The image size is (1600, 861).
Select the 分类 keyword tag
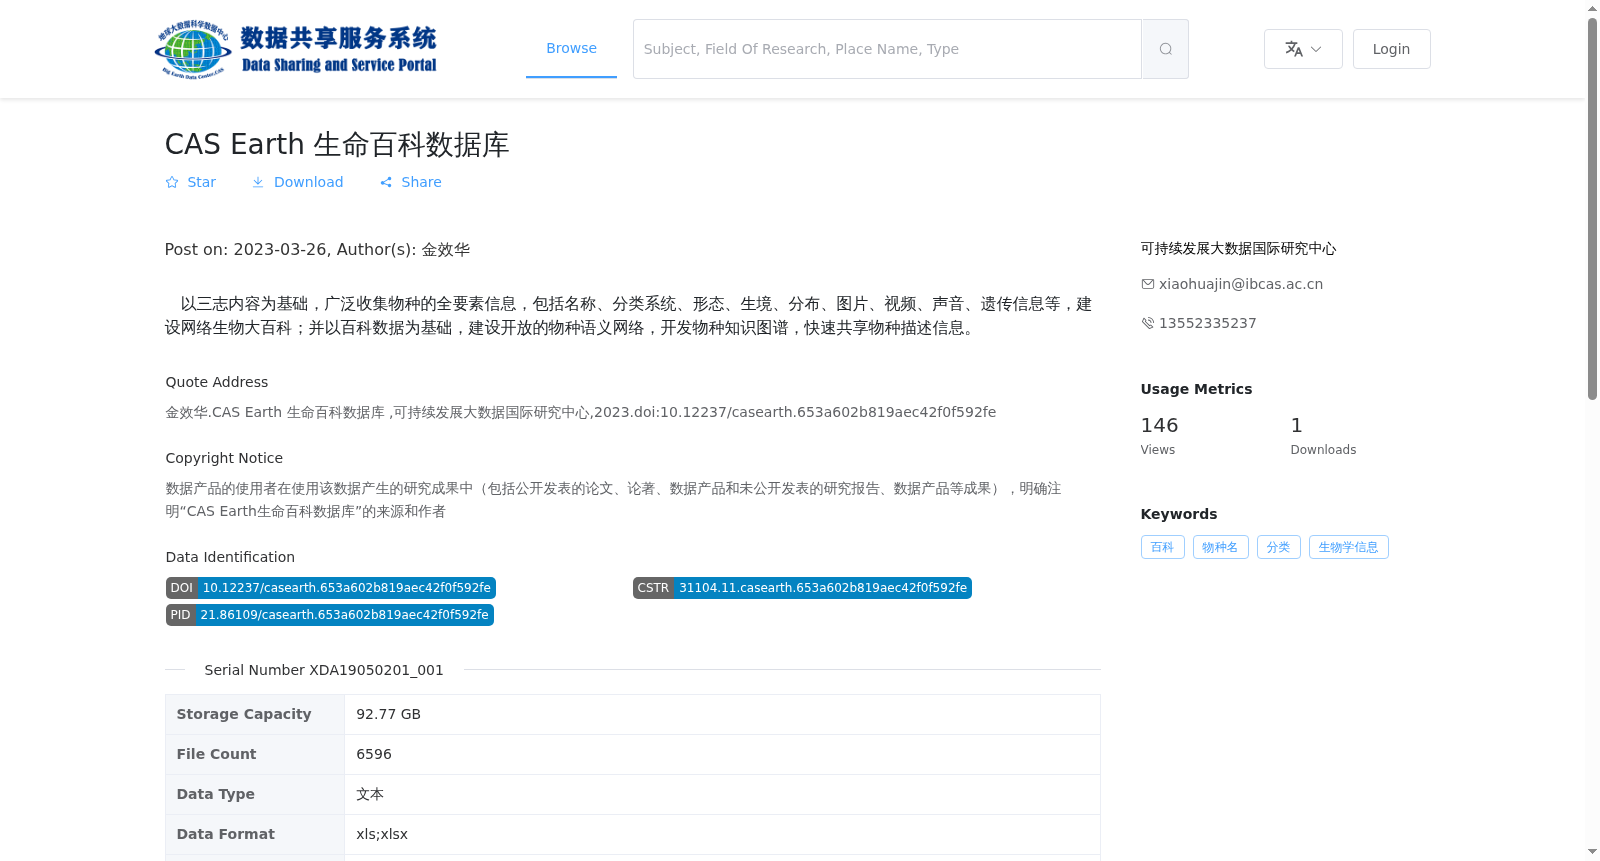pos(1278,547)
